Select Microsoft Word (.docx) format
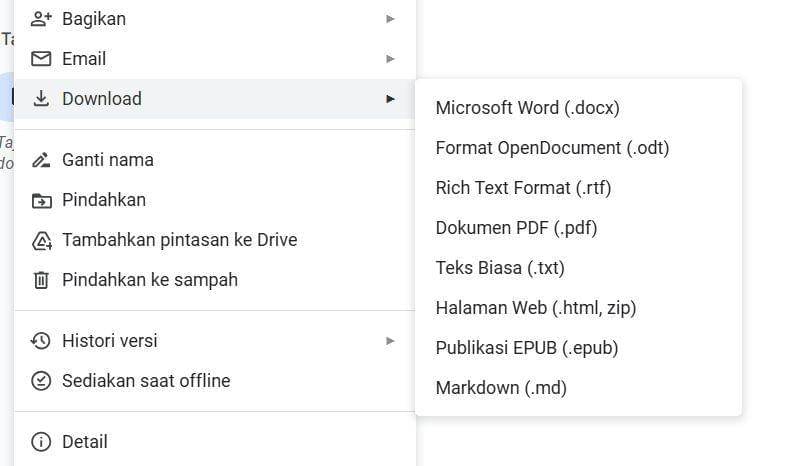Viewport: 803px width, 466px height. click(527, 108)
